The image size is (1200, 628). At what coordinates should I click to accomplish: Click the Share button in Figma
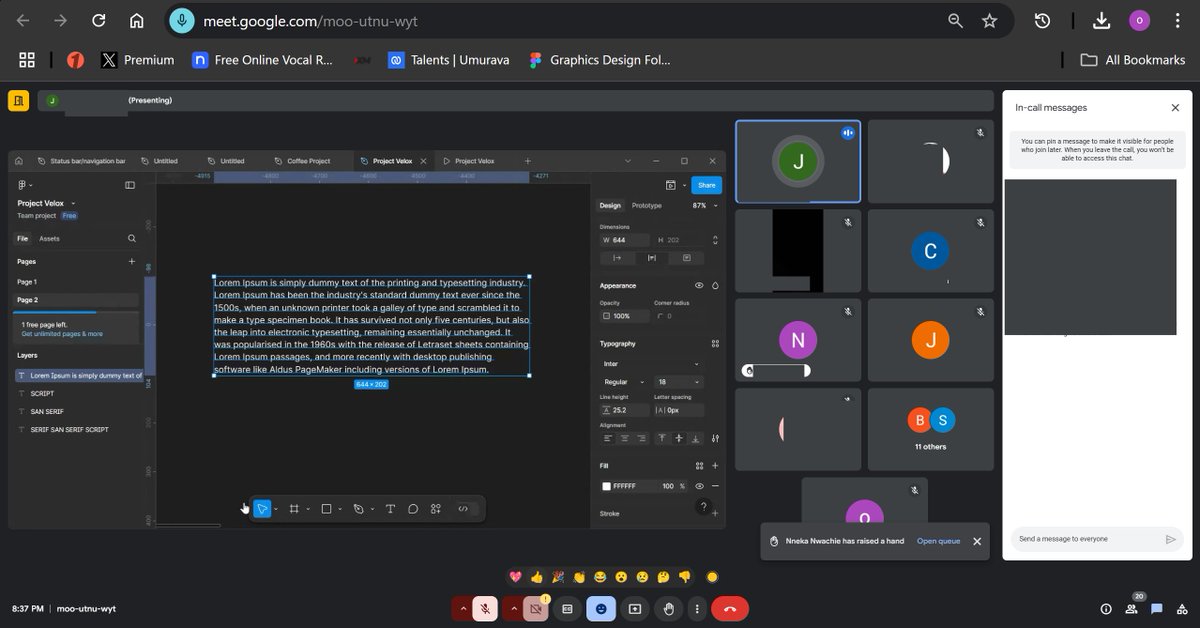(707, 185)
